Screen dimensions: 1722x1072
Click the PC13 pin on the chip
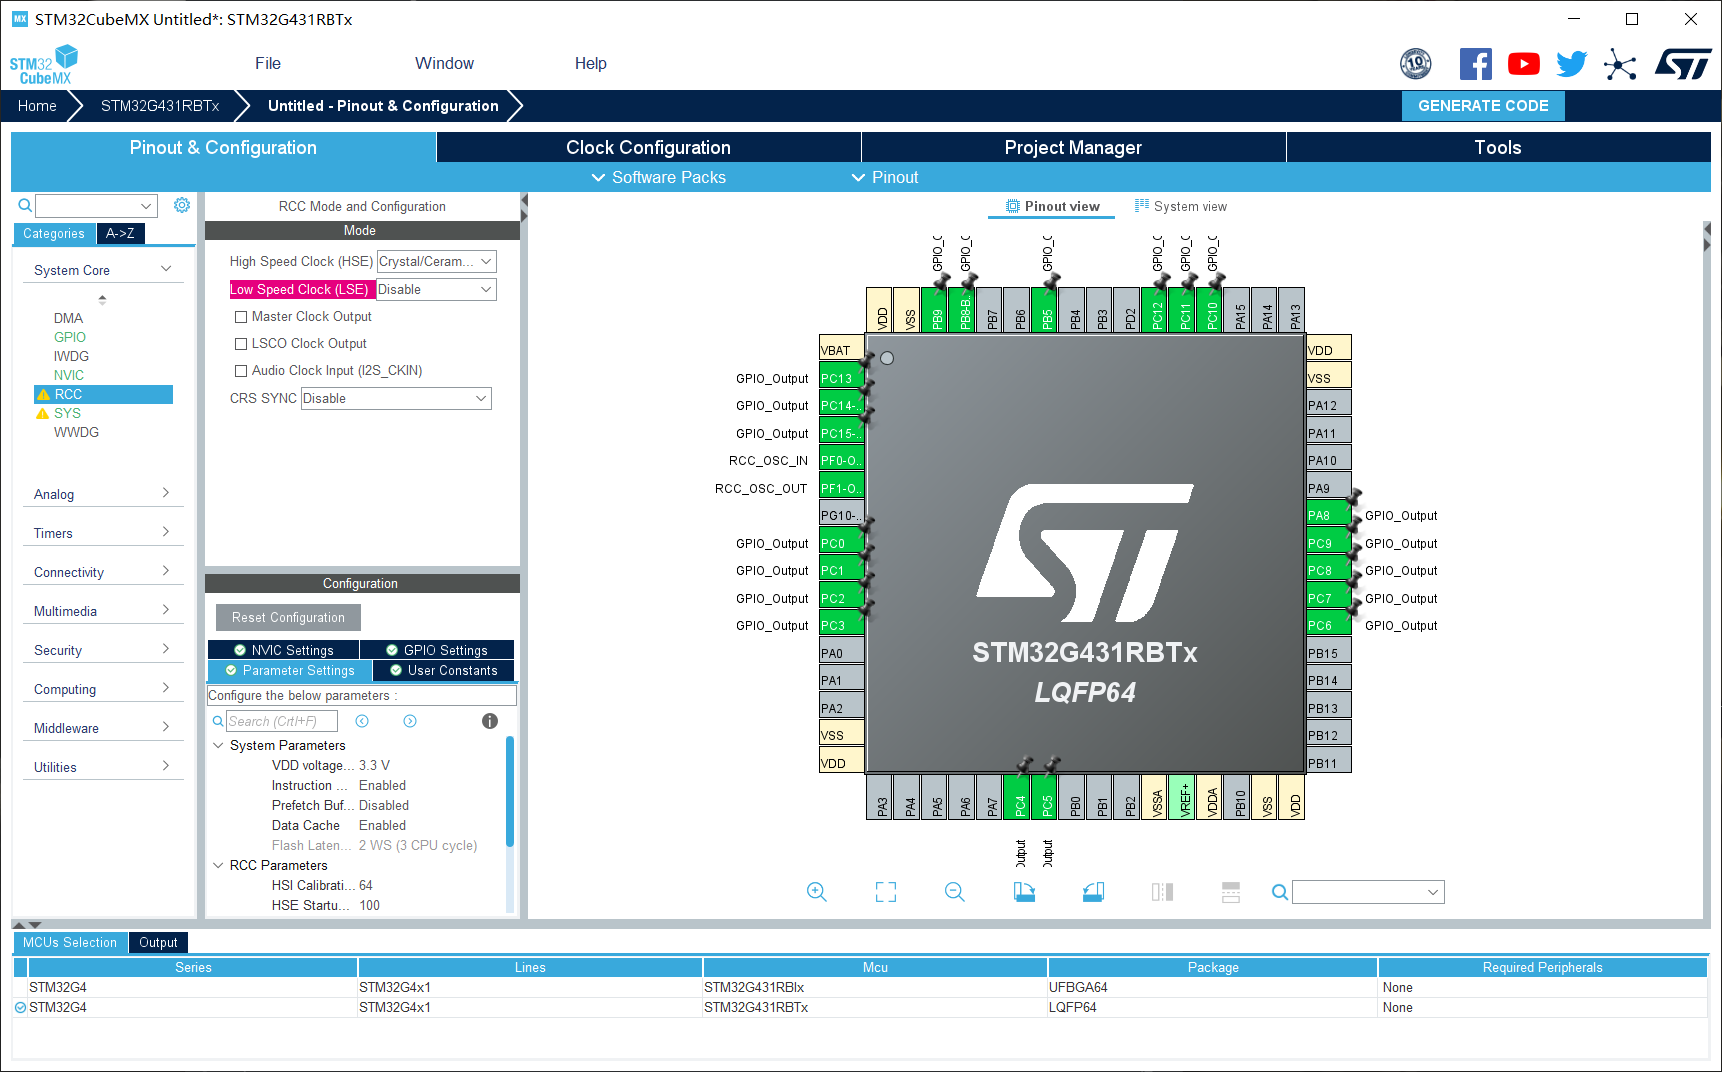tap(841, 378)
